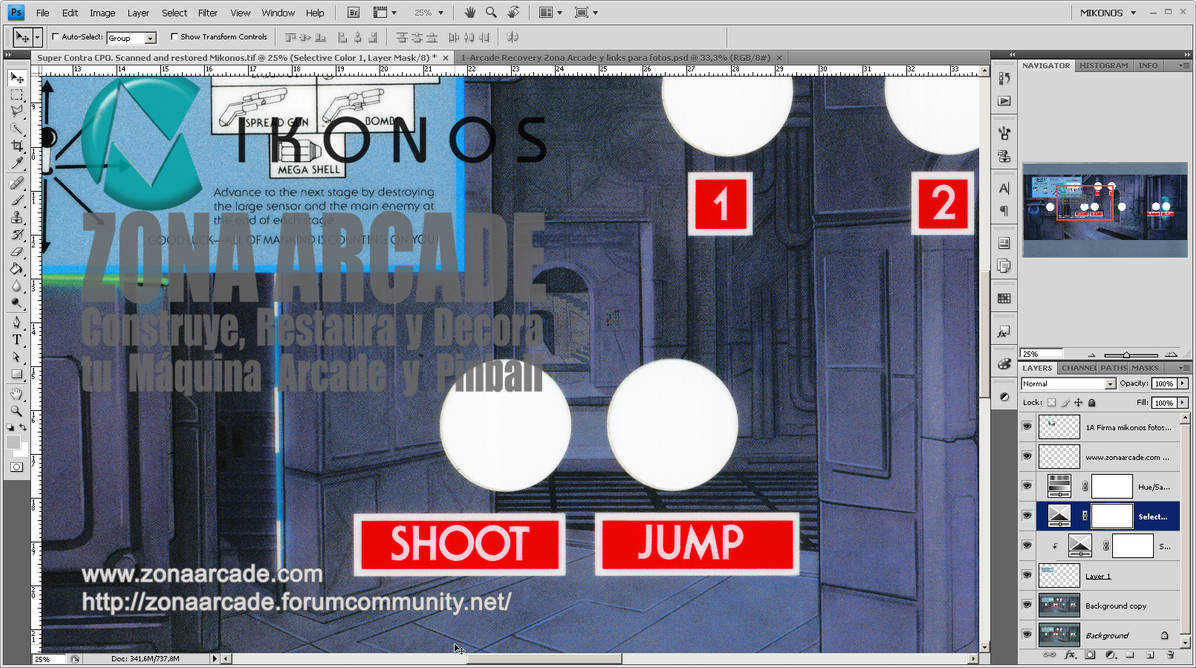Swap foreground and background colors

[x=23, y=428]
